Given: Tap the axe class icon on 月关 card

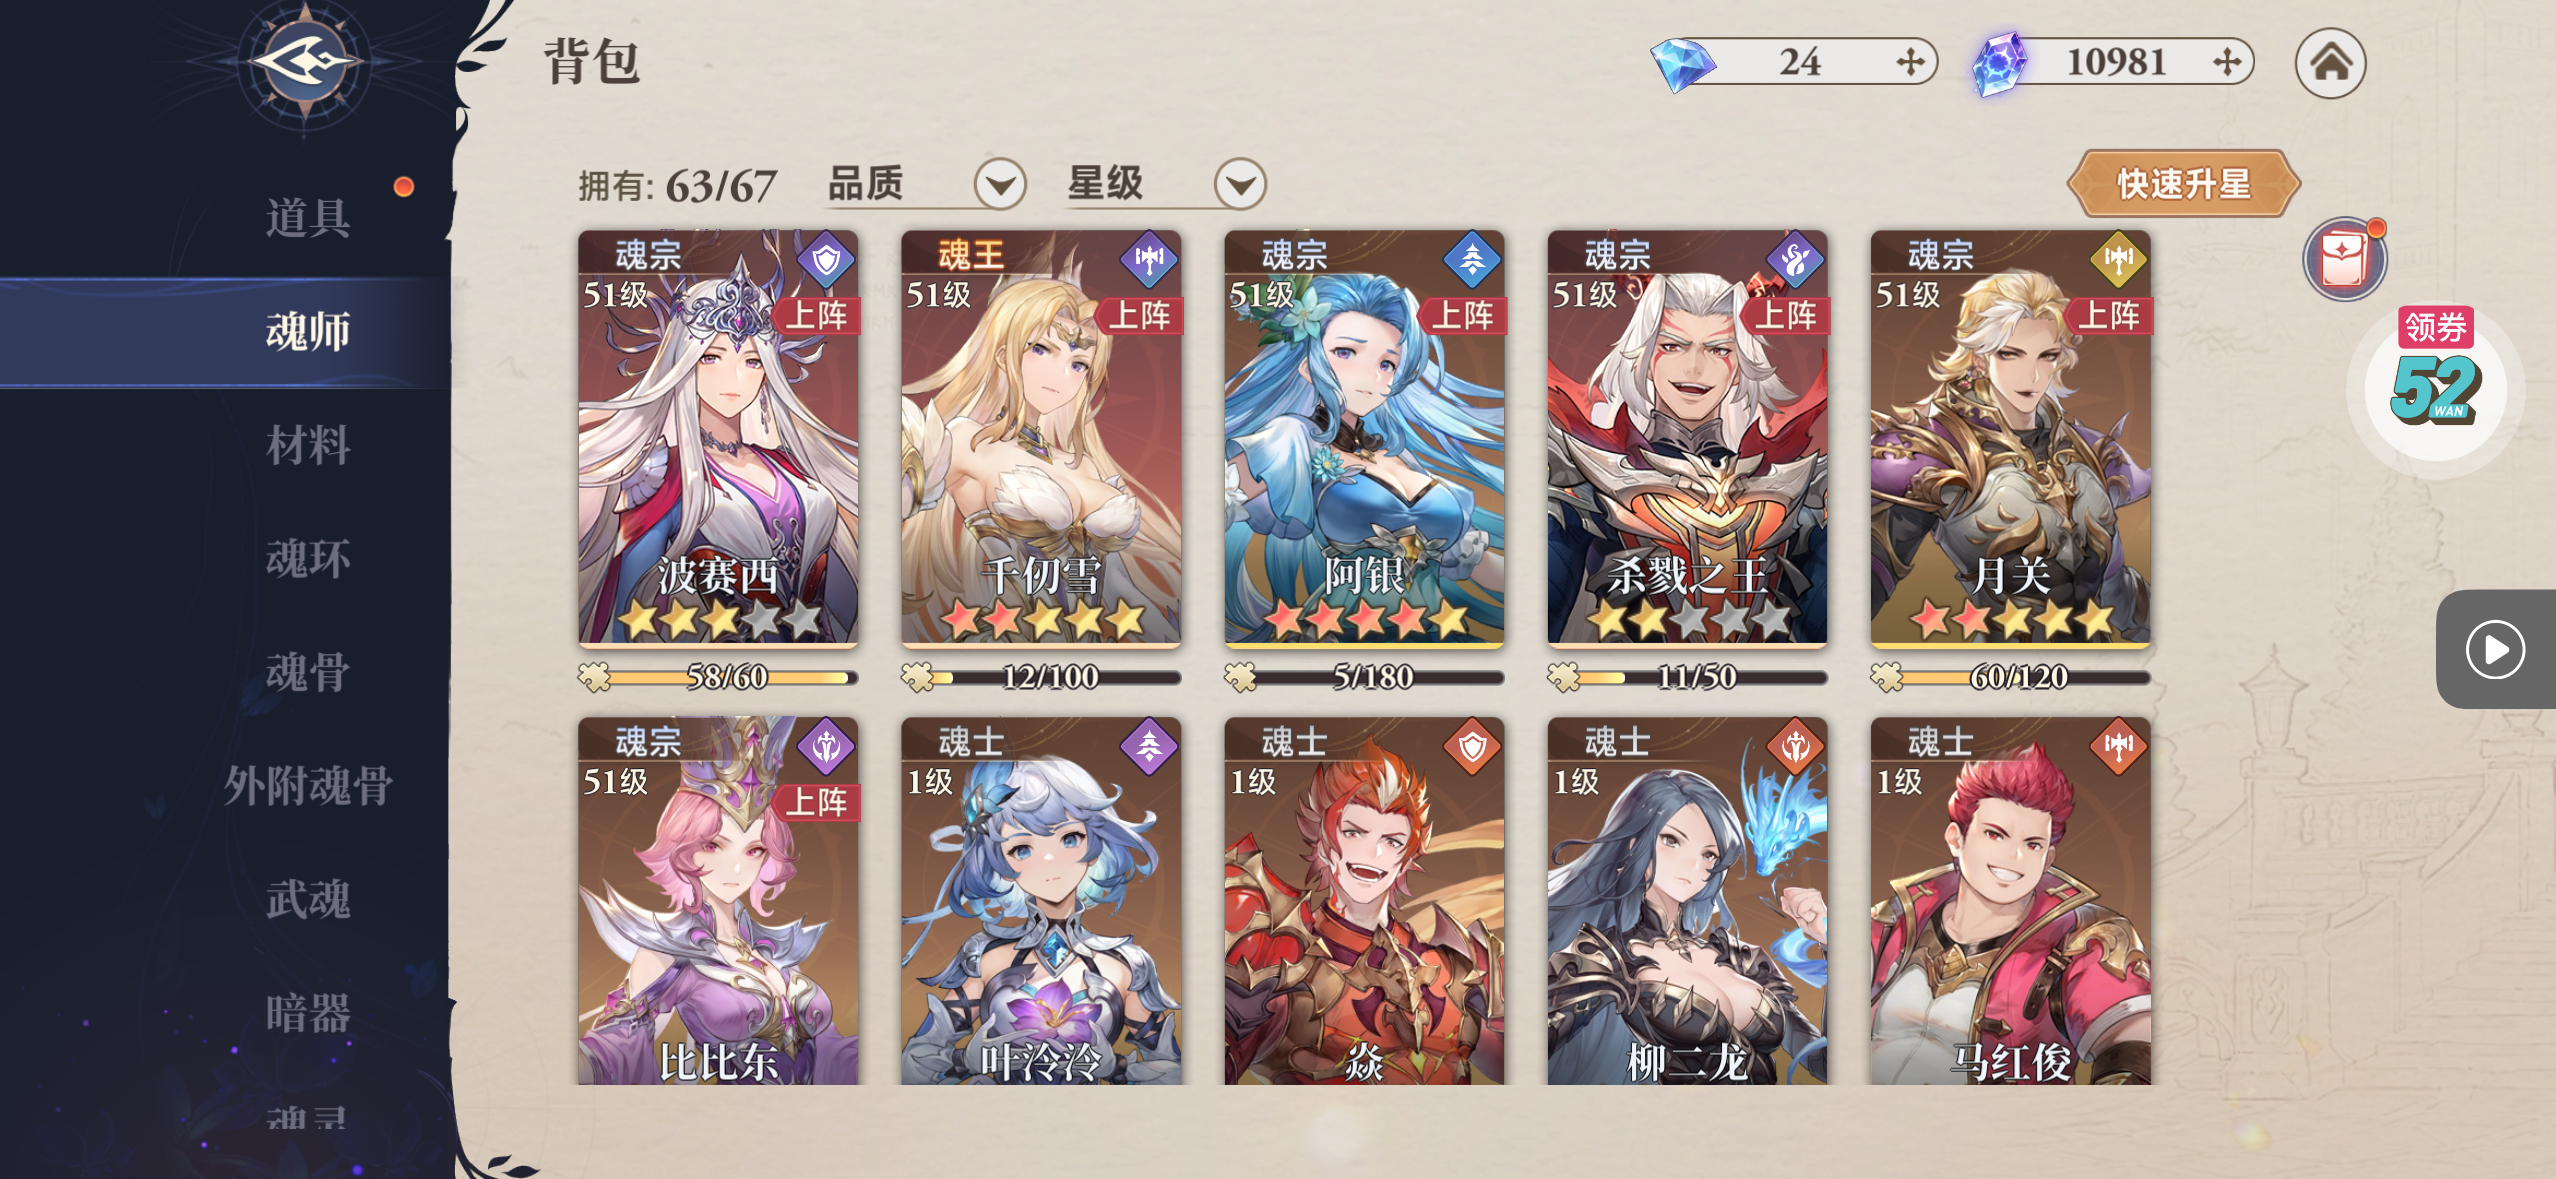Looking at the screenshot, I should click(x=2118, y=261).
